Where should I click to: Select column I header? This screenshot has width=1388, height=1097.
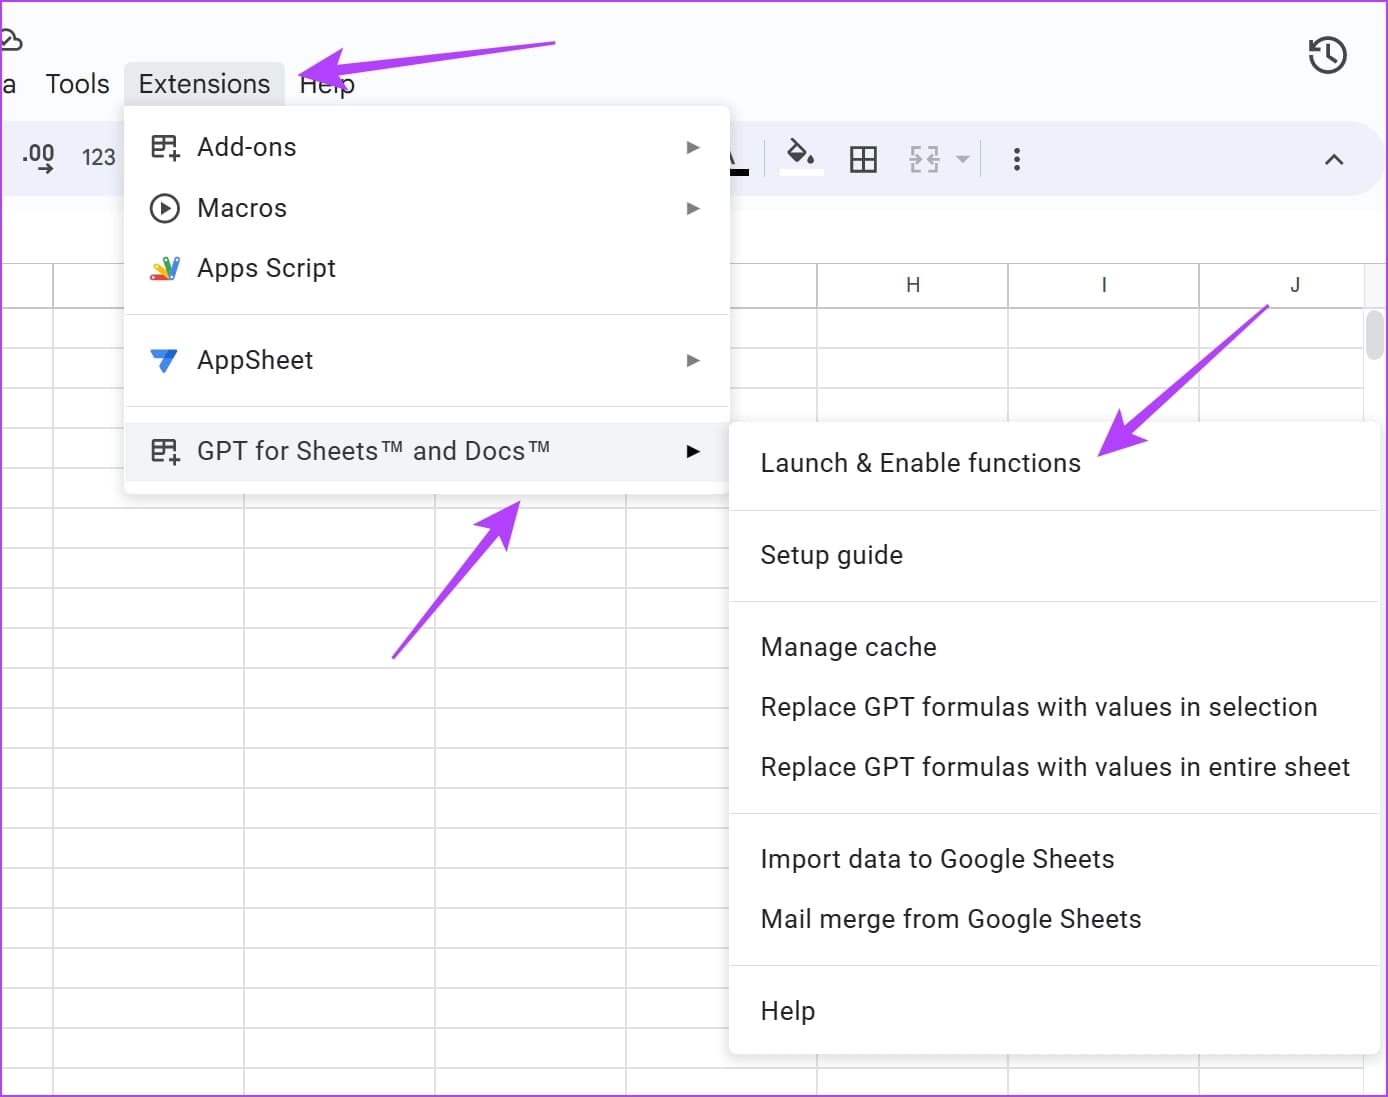pos(1103,285)
